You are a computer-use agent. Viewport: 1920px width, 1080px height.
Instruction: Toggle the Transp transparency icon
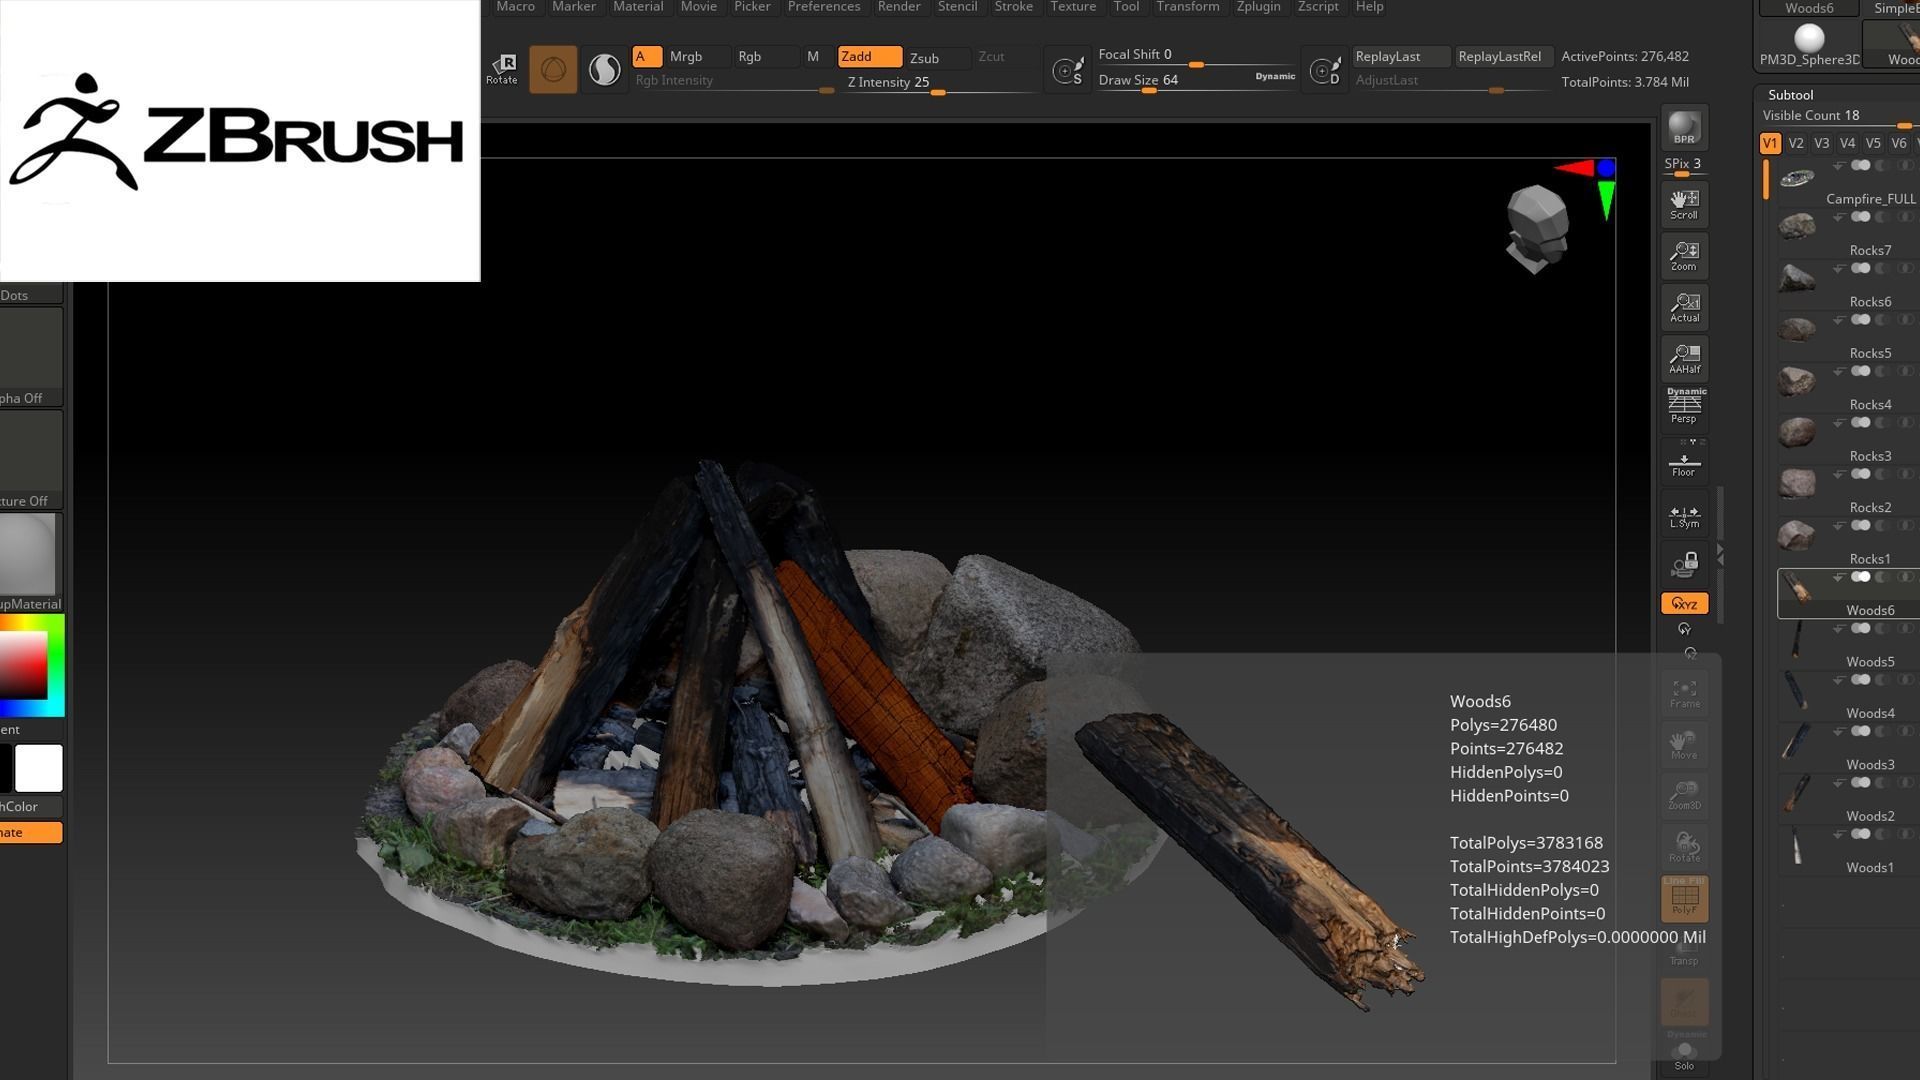pos(1684,949)
